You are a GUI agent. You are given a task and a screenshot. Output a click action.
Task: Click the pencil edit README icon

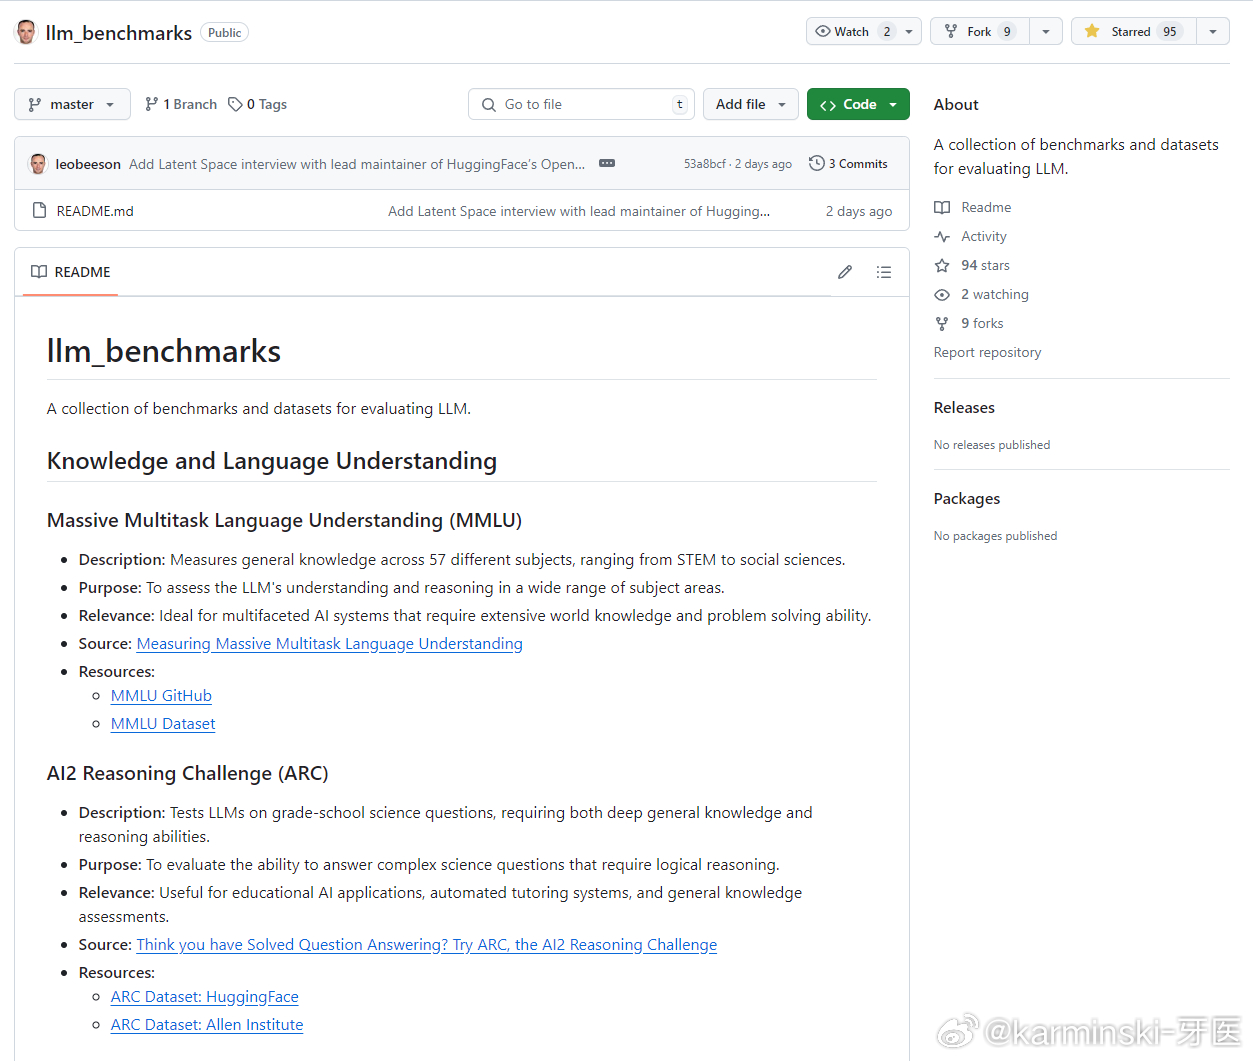(x=845, y=272)
